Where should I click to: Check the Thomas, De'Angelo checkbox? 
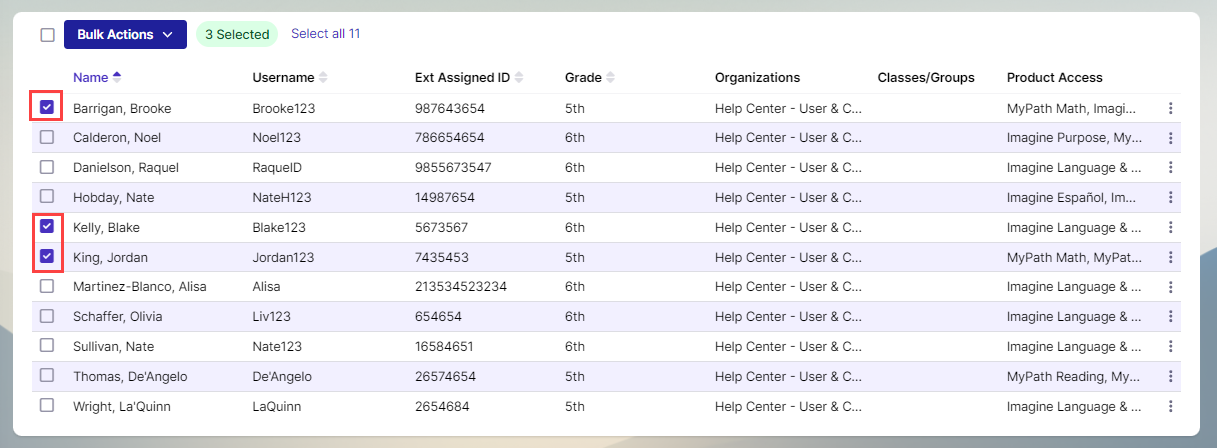point(47,375)
